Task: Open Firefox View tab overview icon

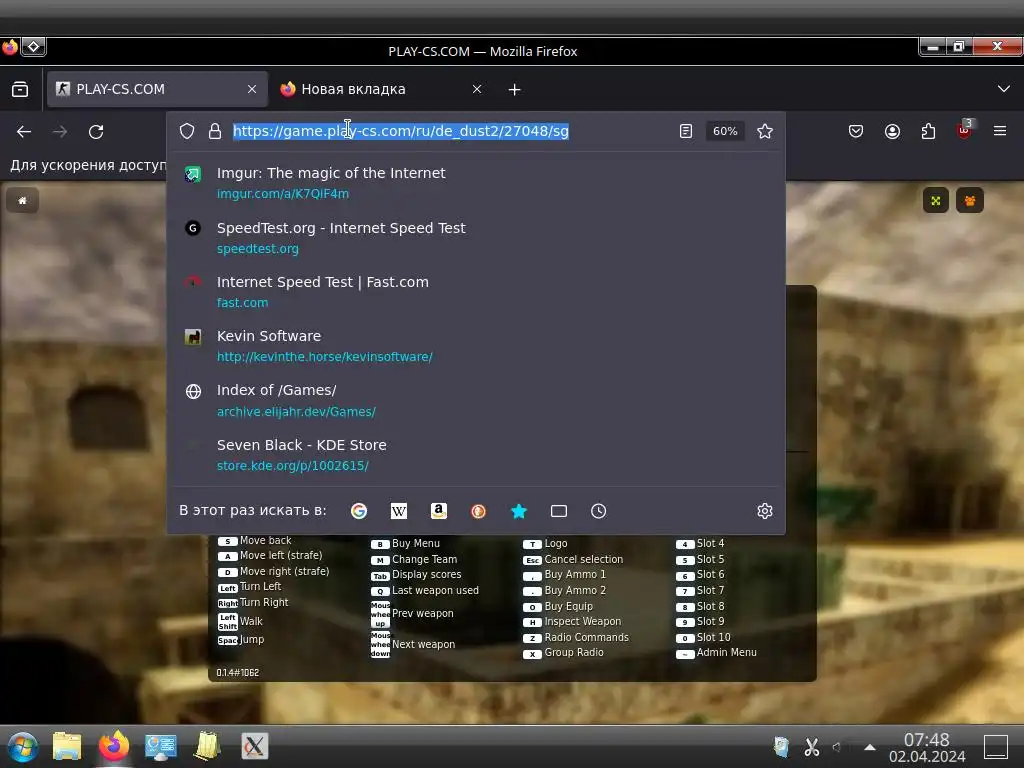Action: [20, 89]
